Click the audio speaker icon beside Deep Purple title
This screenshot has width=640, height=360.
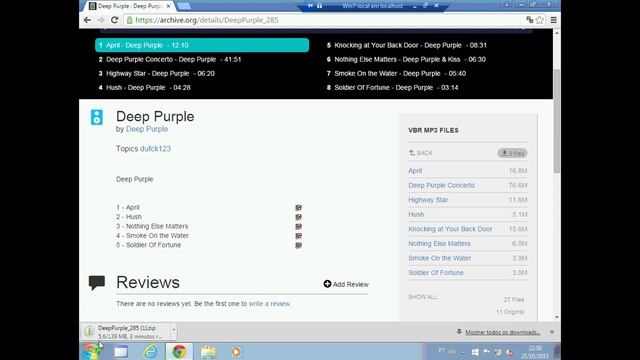click(97, 117)
